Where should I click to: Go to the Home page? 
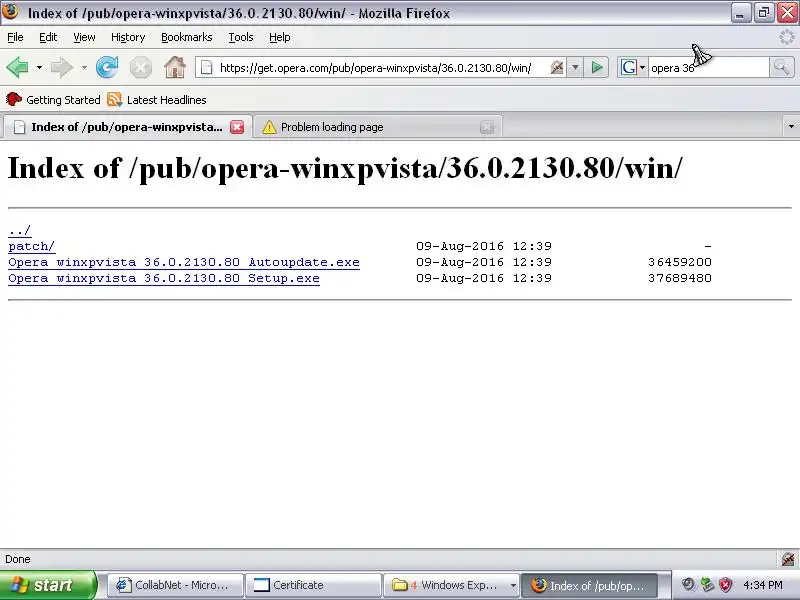[x=174, y=67]
